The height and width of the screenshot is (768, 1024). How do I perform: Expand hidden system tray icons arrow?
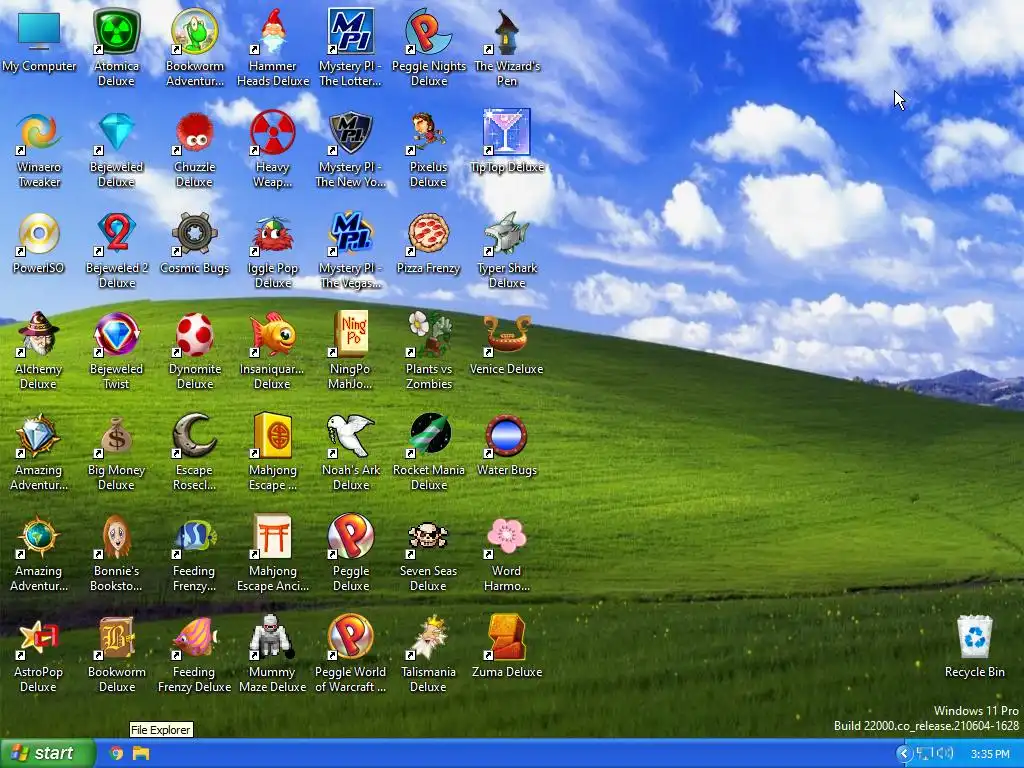pyautogui.click(x=904, y=754)
